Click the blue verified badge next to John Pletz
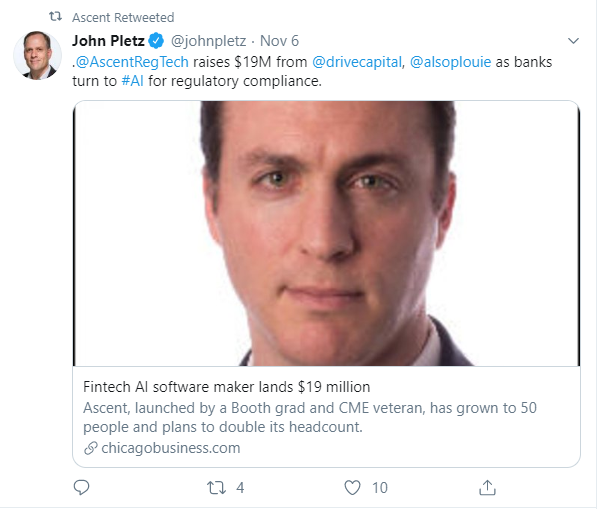597x509 pixels. 156,41
